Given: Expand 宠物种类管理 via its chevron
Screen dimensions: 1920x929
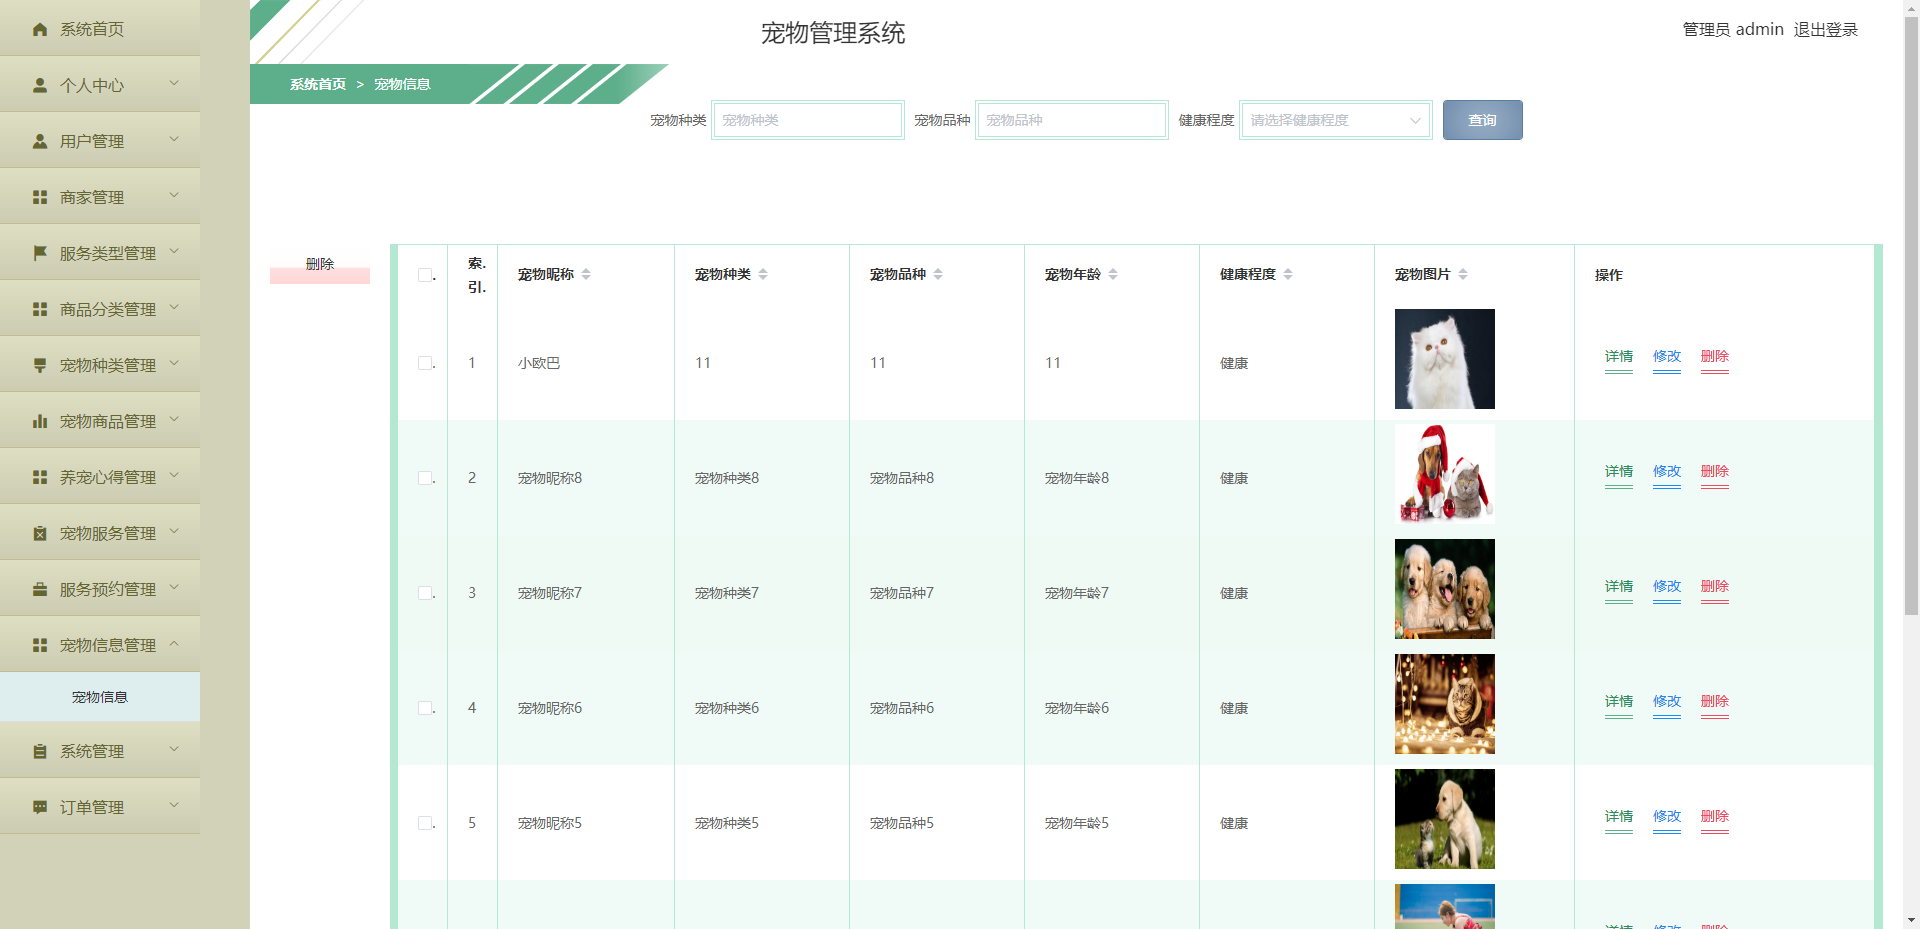Looking at the screenshot, I should [174, 363].
